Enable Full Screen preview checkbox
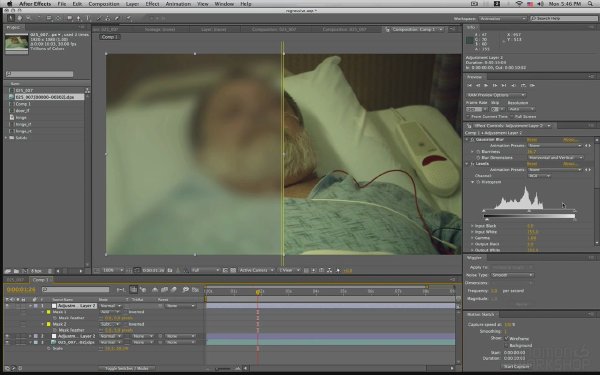Image resolution: width=600 pixels, height=375 pixels. point(512,116)
